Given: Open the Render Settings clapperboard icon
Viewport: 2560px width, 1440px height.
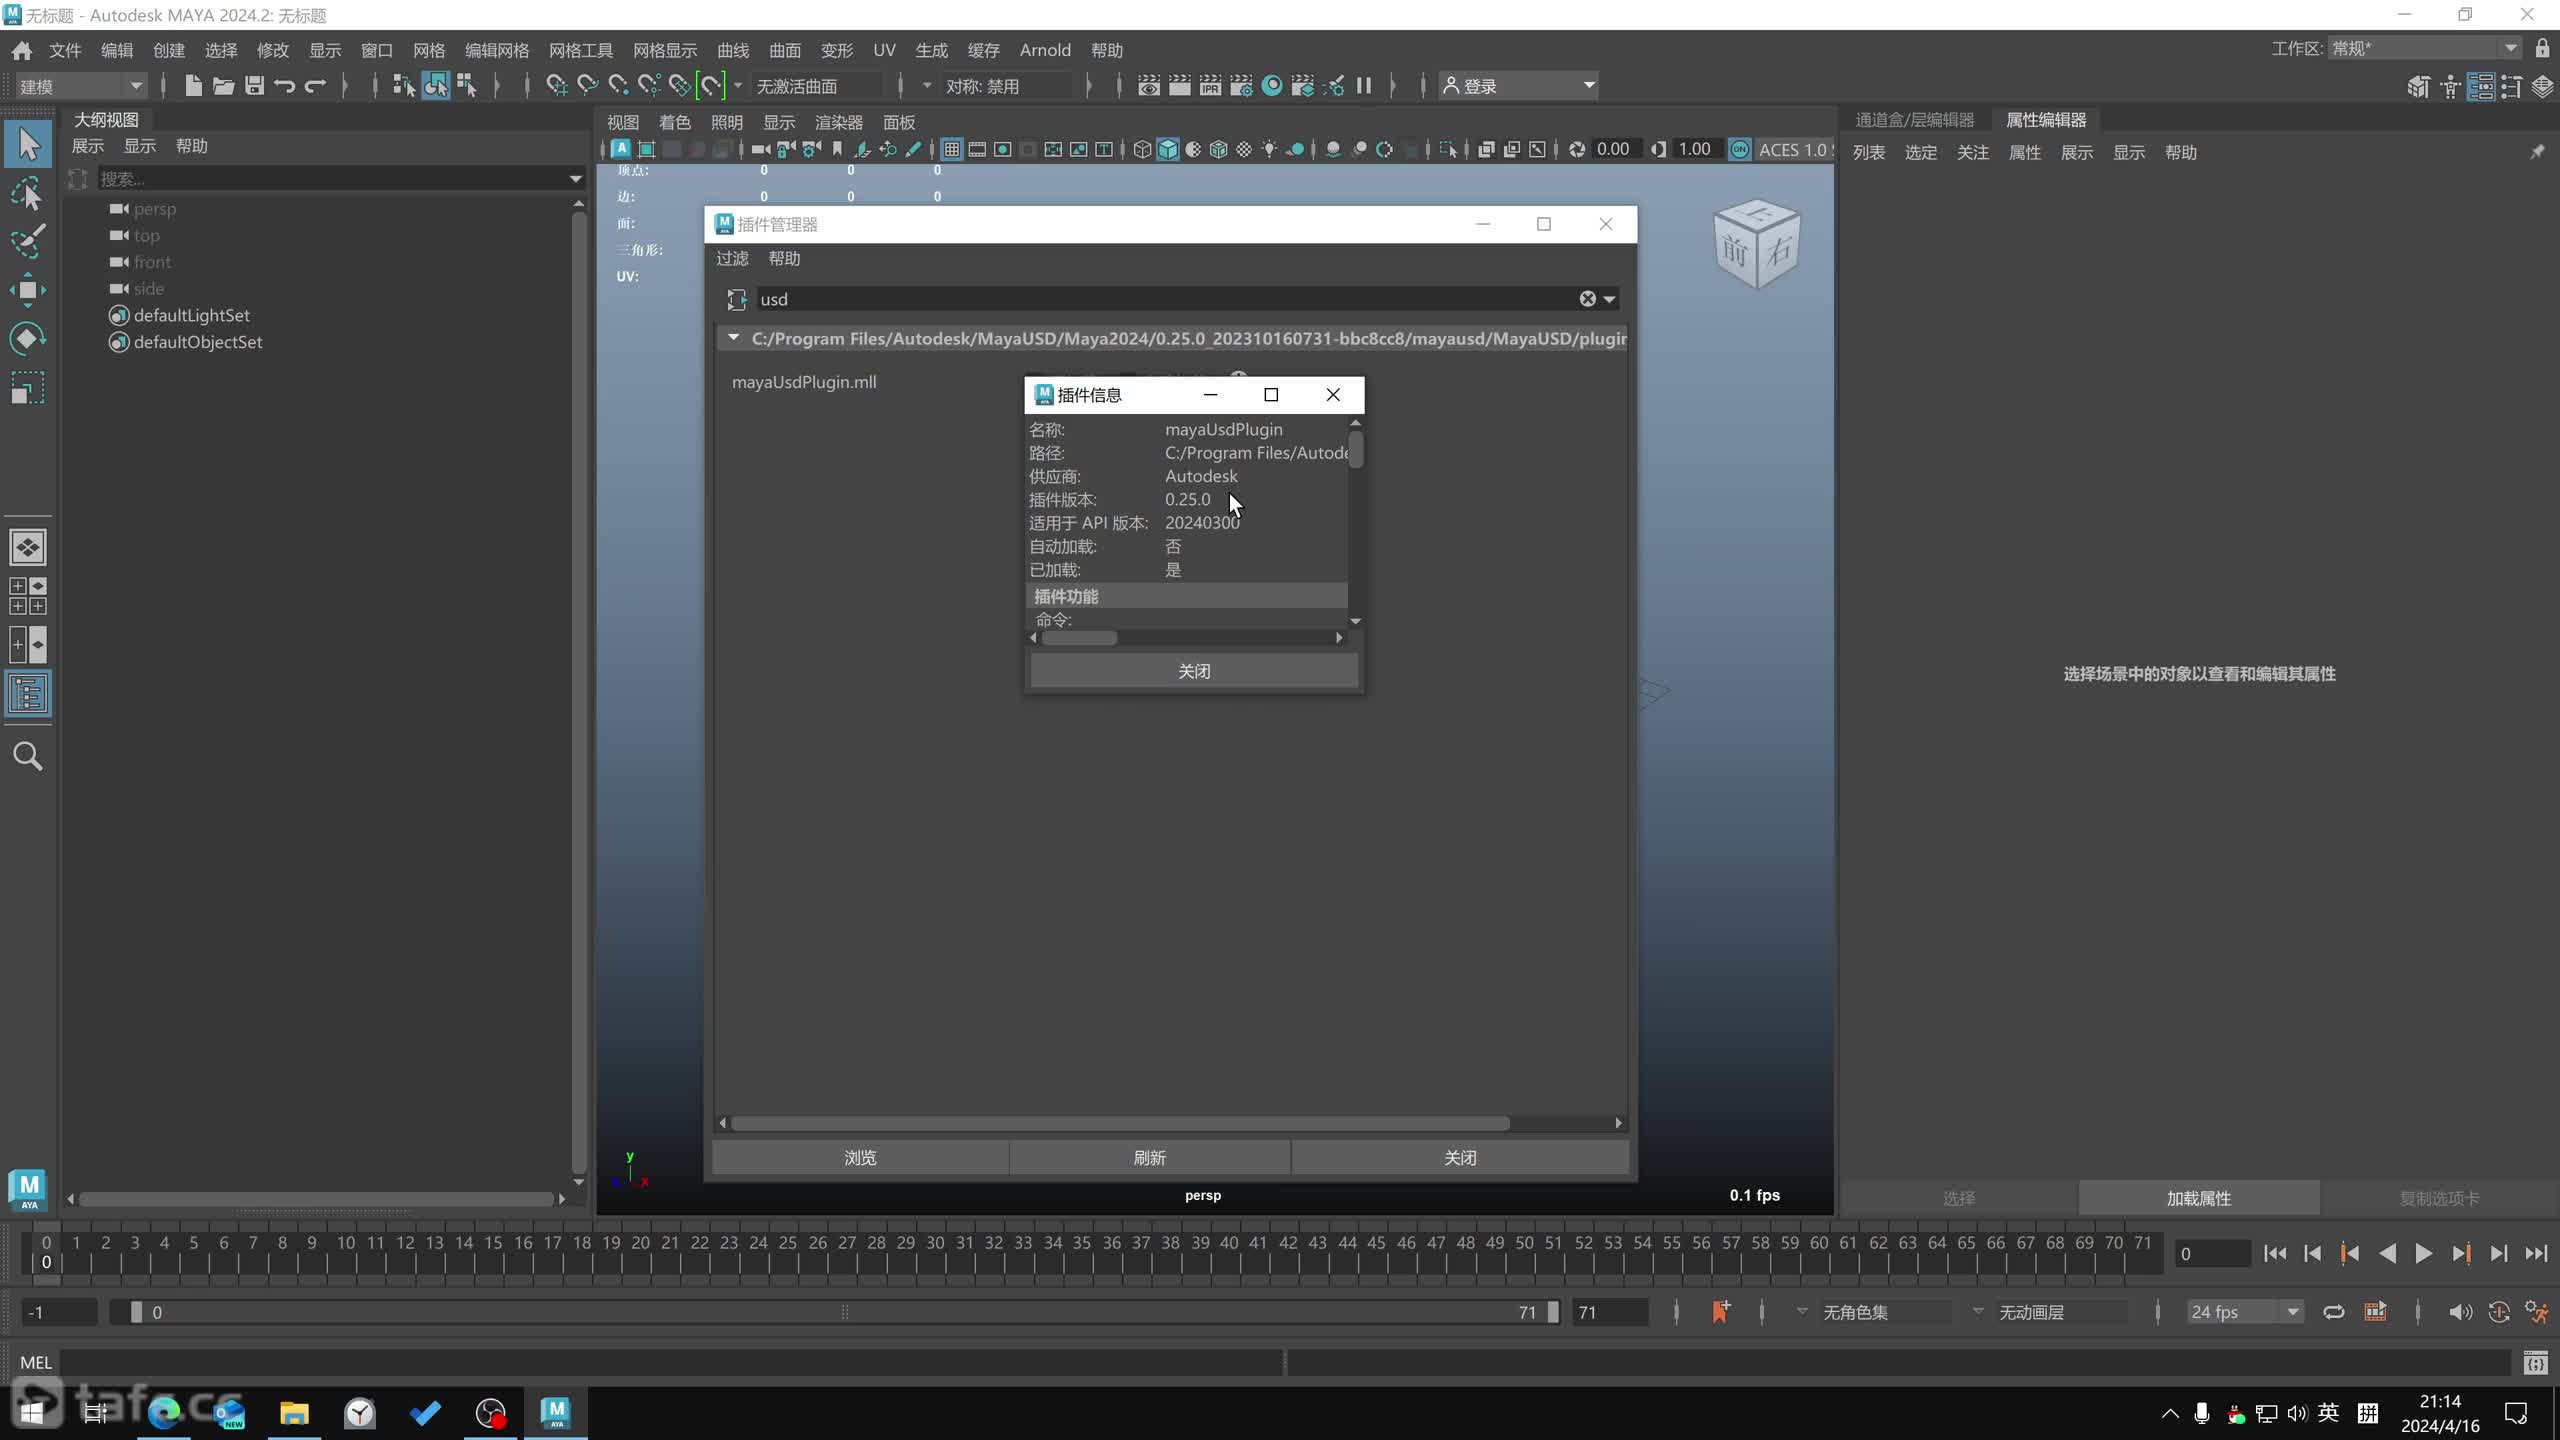Looking at the screenshot, I should click(x=1241, y=86).
